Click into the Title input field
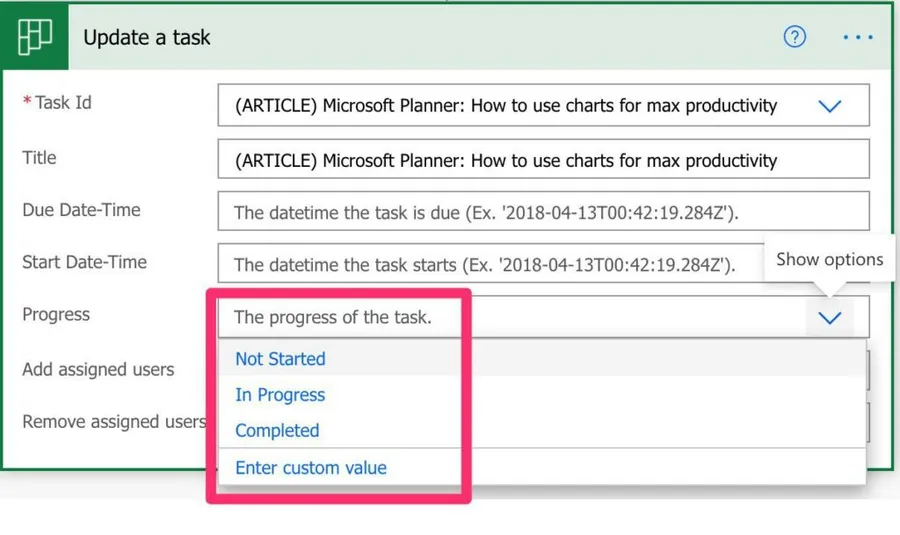Viewport: 900px width, 535px height. [542, 160]
